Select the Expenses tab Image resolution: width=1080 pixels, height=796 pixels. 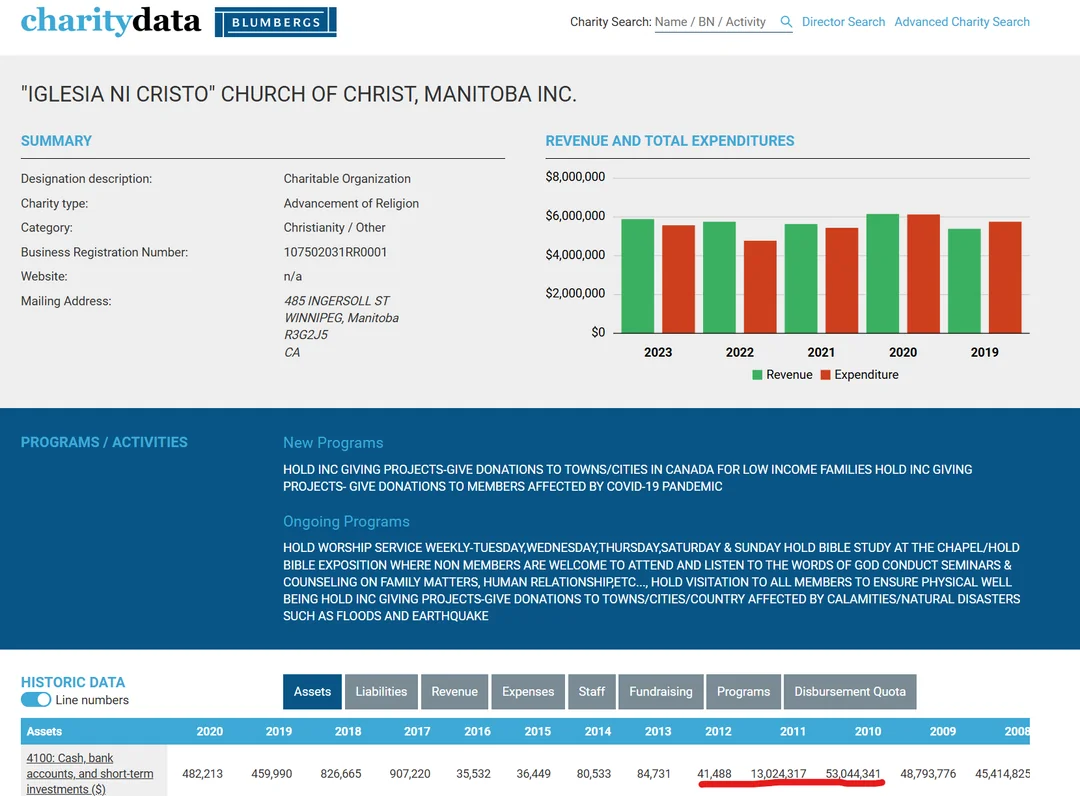(528, 691)
